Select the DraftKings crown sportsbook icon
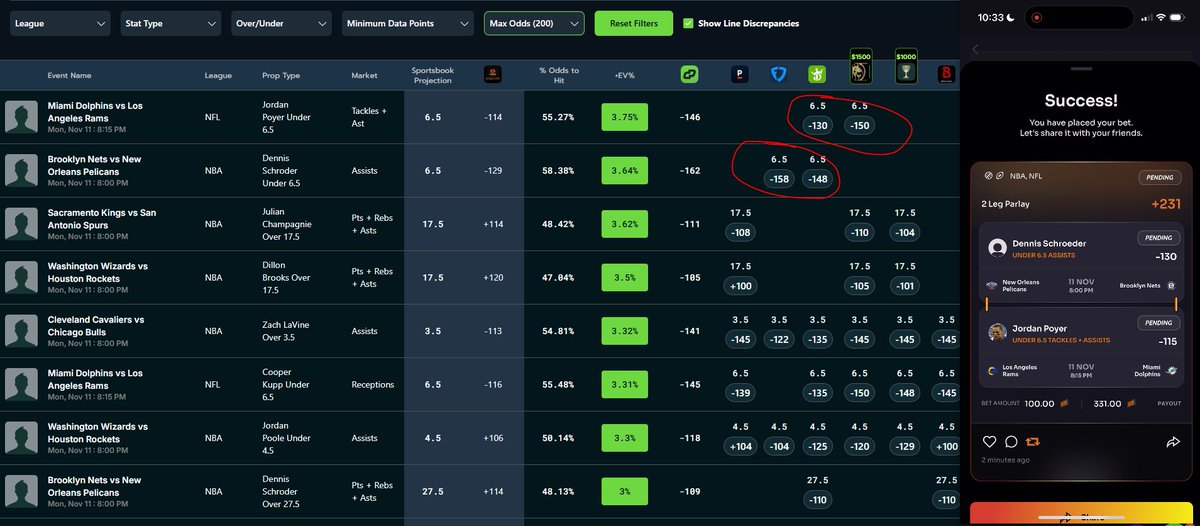This screenshot has width=1200, height=526. point(818,74)
